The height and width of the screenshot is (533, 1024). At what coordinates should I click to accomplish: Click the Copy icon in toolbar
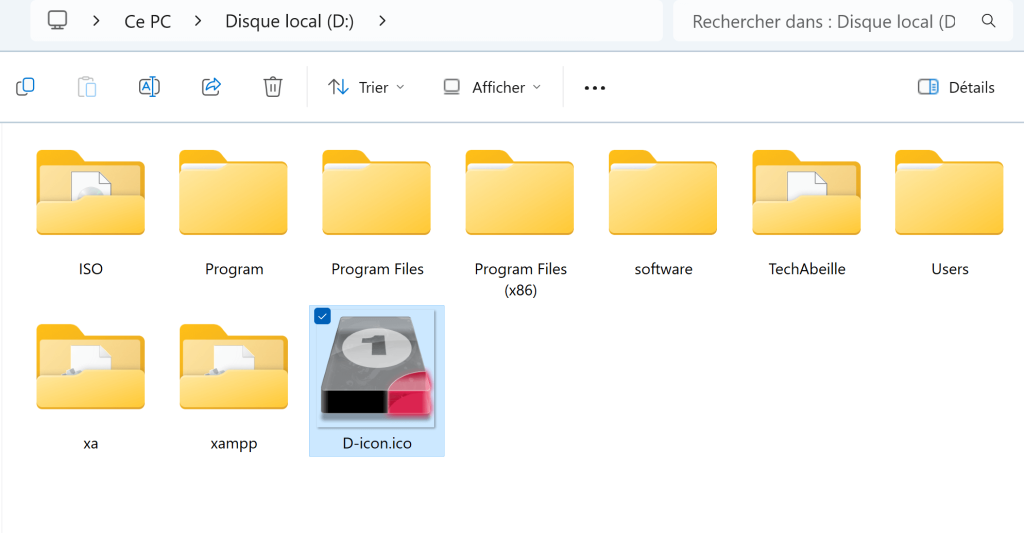[x=26, y=87]
